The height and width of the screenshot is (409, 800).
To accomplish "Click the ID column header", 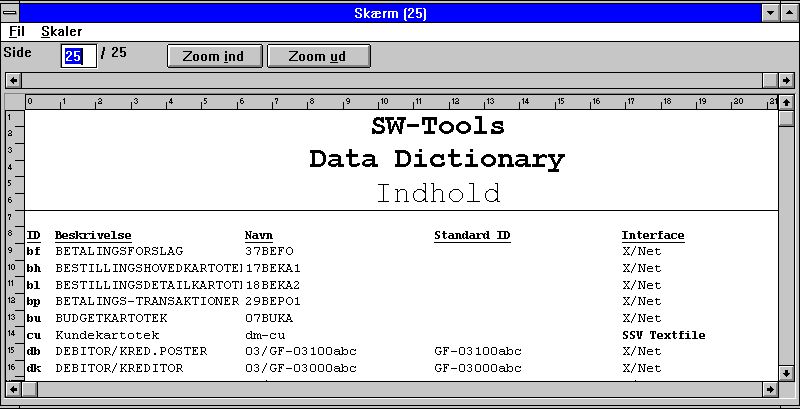I will pyautogui.click(x=33, y=236).
